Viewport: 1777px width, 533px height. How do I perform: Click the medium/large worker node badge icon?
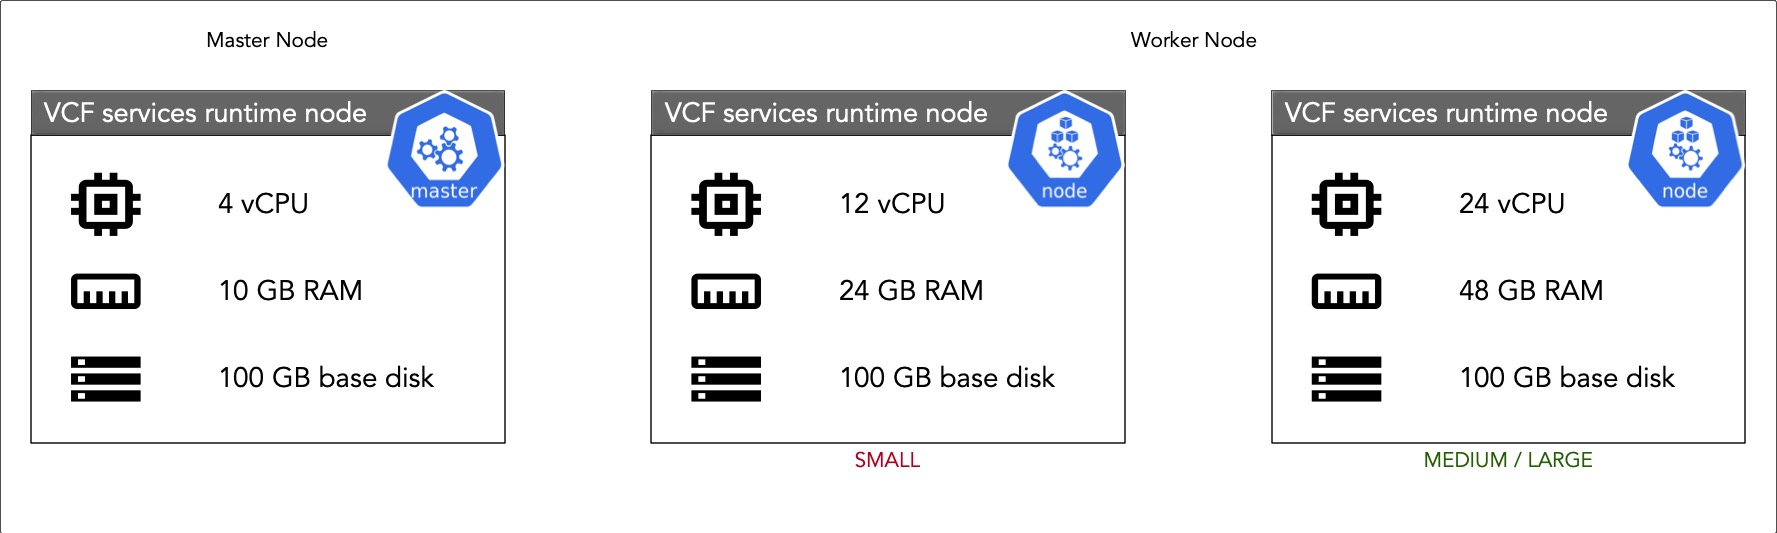1686,150
